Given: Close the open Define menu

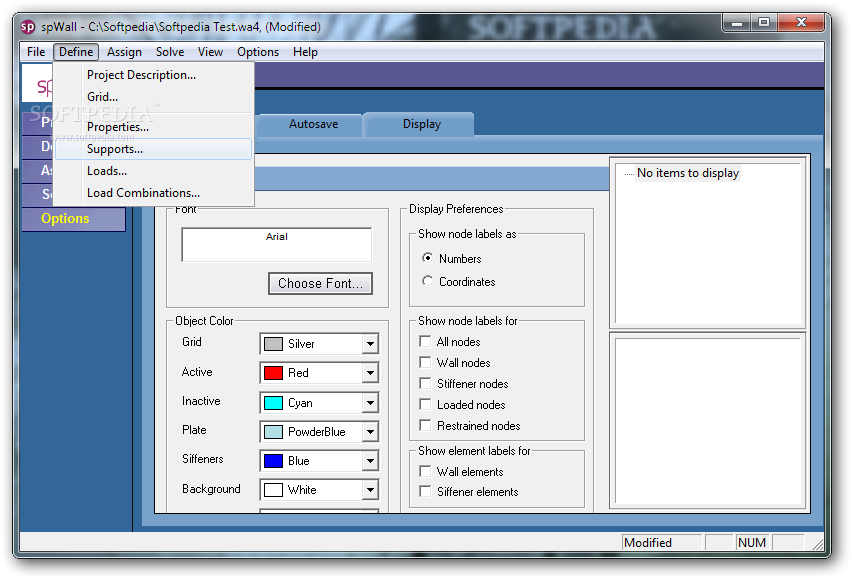Looking at the screenshot, I should tap(76, 52).
